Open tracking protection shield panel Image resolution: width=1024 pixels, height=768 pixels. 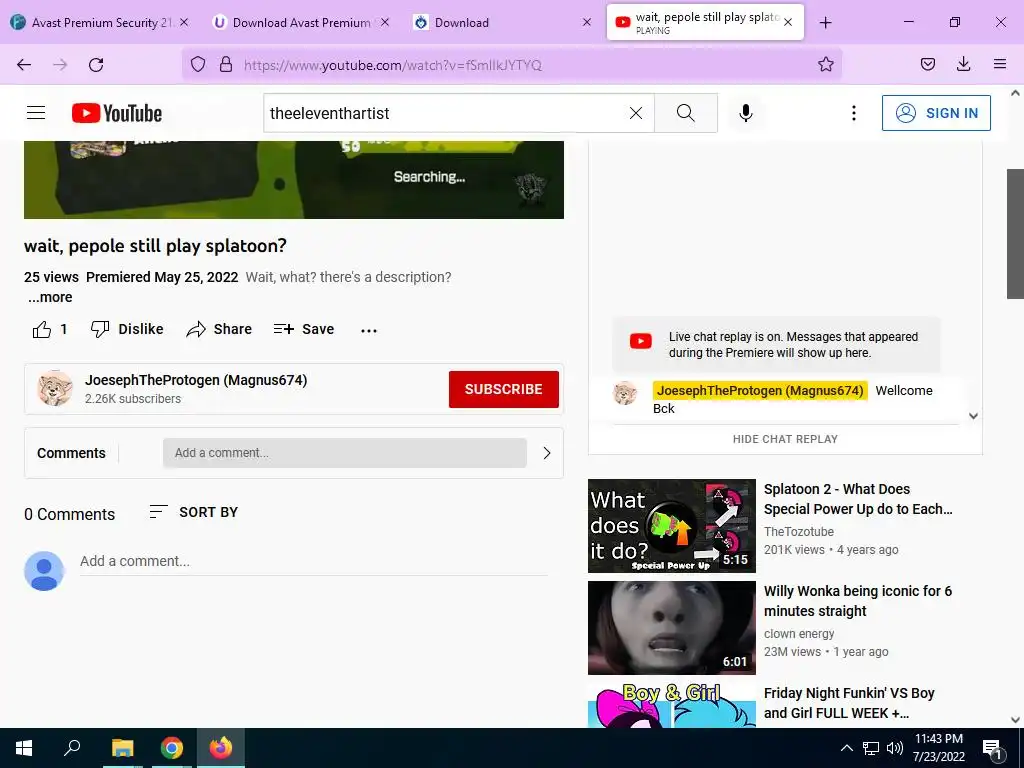pos(198,65)
